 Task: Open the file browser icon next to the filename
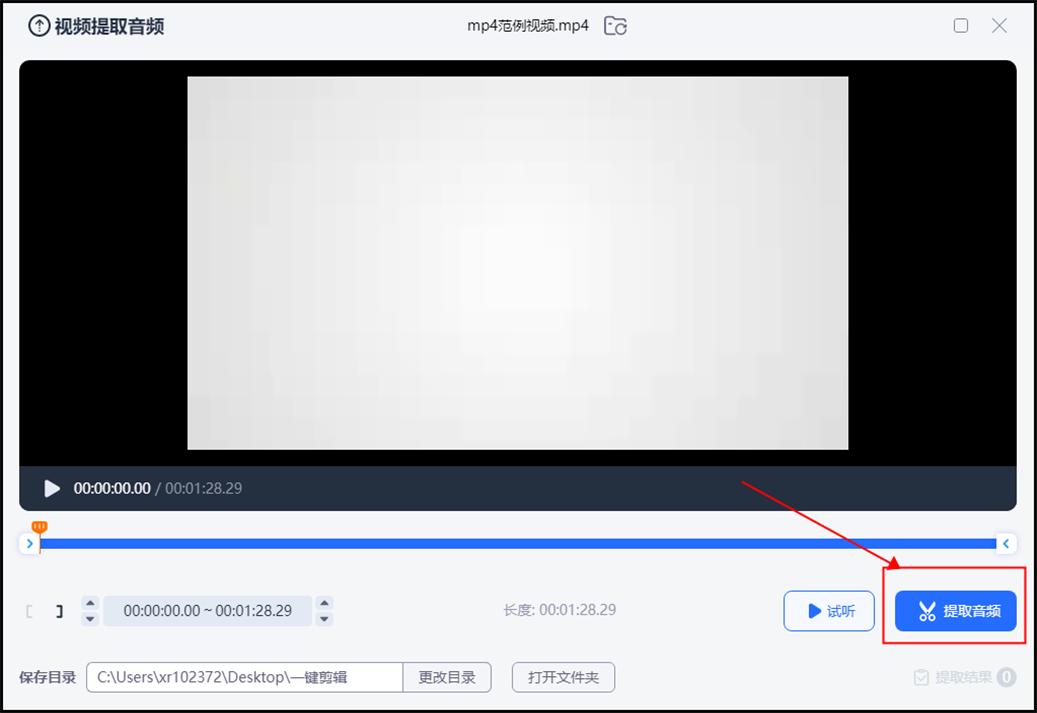[x=616, y=26]
